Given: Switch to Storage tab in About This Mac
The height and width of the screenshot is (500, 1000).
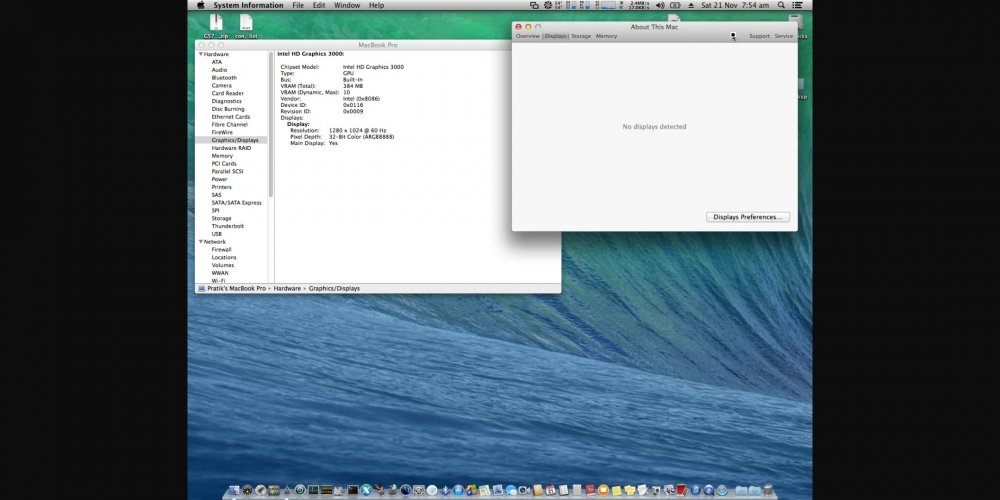Looking at the screenshot, I should pos(581,36).
